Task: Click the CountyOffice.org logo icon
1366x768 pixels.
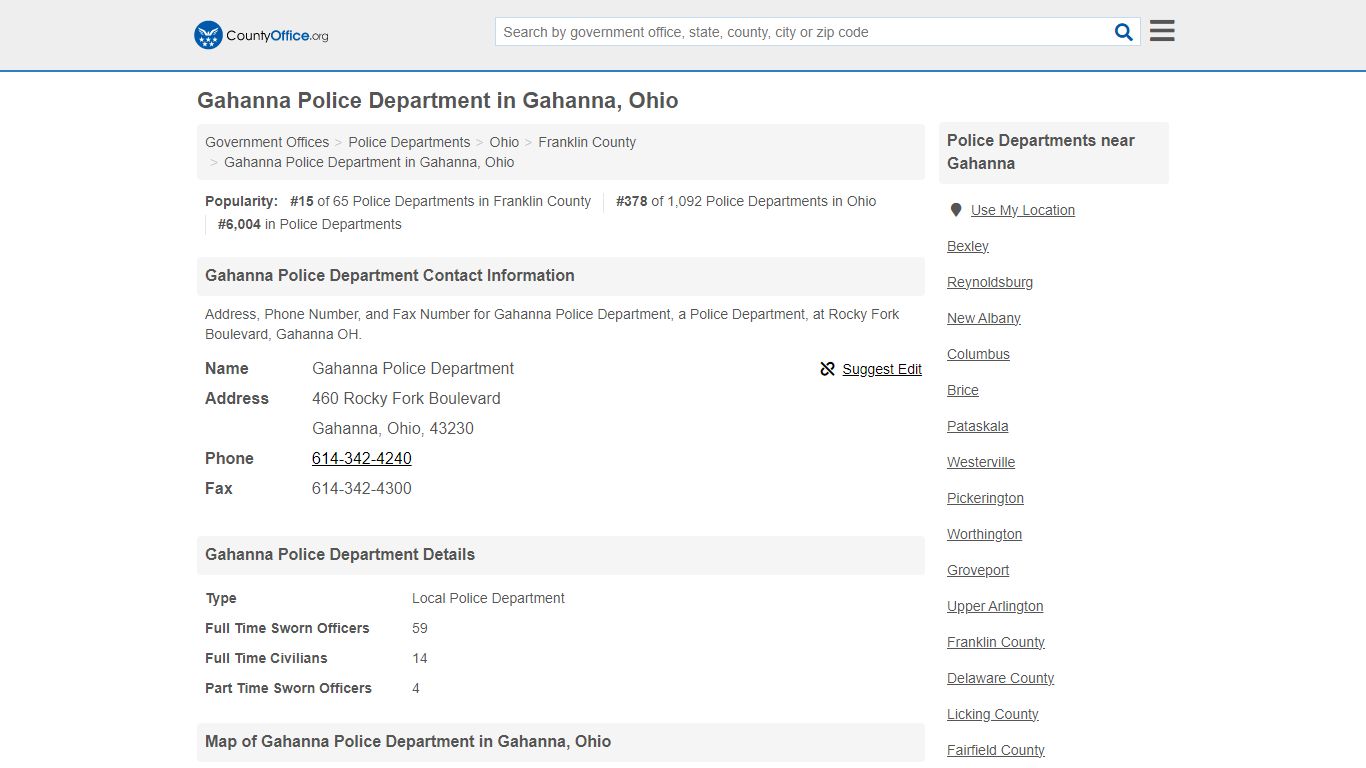Action: click(208, 35)
